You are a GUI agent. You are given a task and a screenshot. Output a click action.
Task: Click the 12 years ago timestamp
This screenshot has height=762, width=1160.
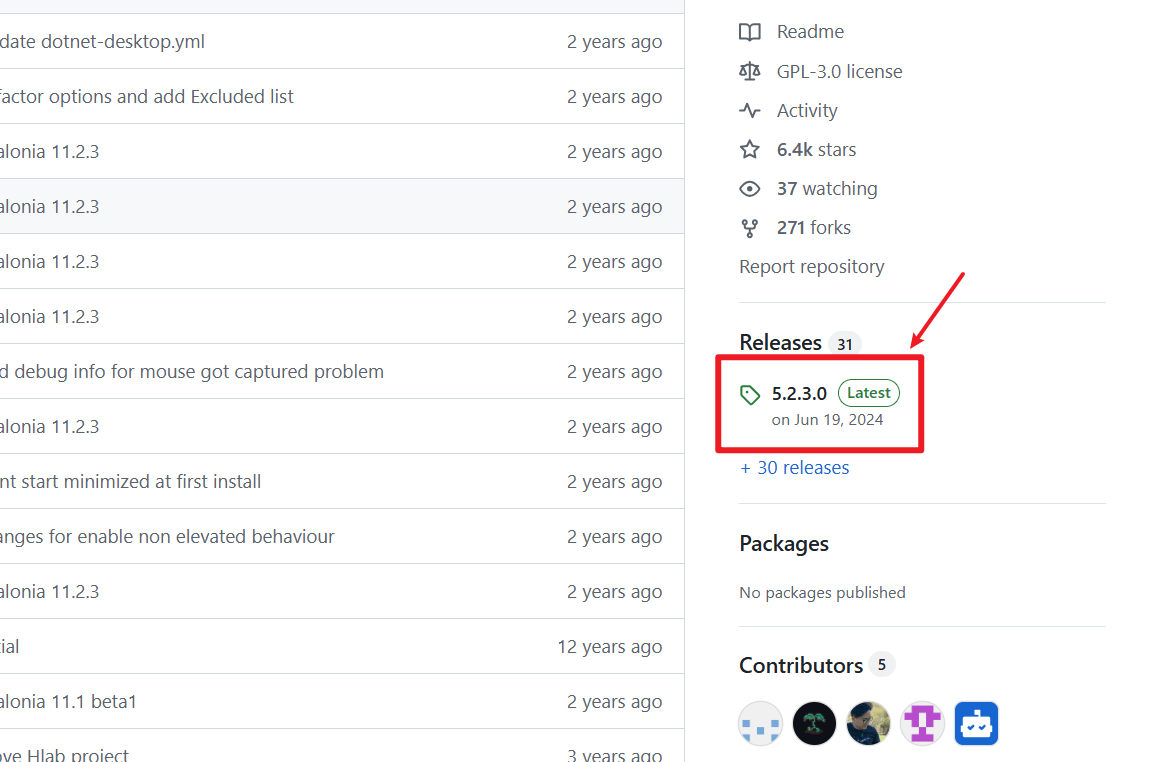point(610,647)
